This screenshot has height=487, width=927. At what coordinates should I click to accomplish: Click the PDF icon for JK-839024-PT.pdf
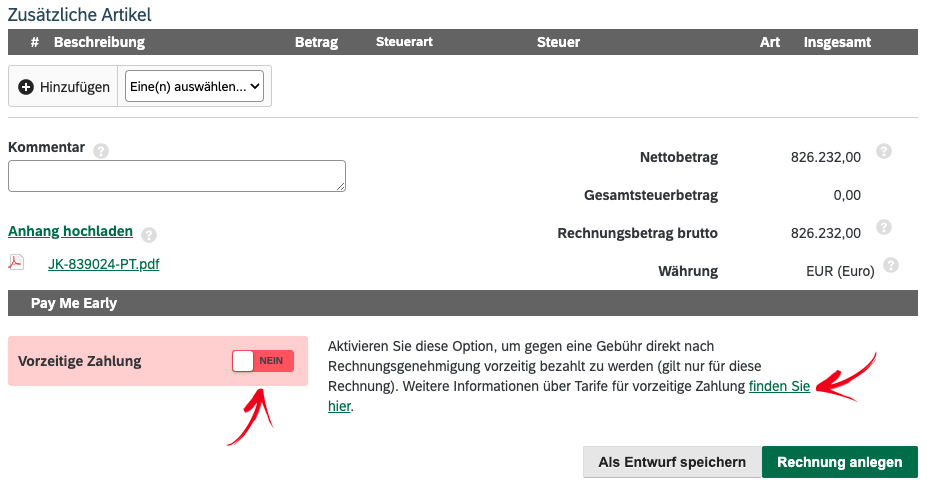click(x=16, y=262)
